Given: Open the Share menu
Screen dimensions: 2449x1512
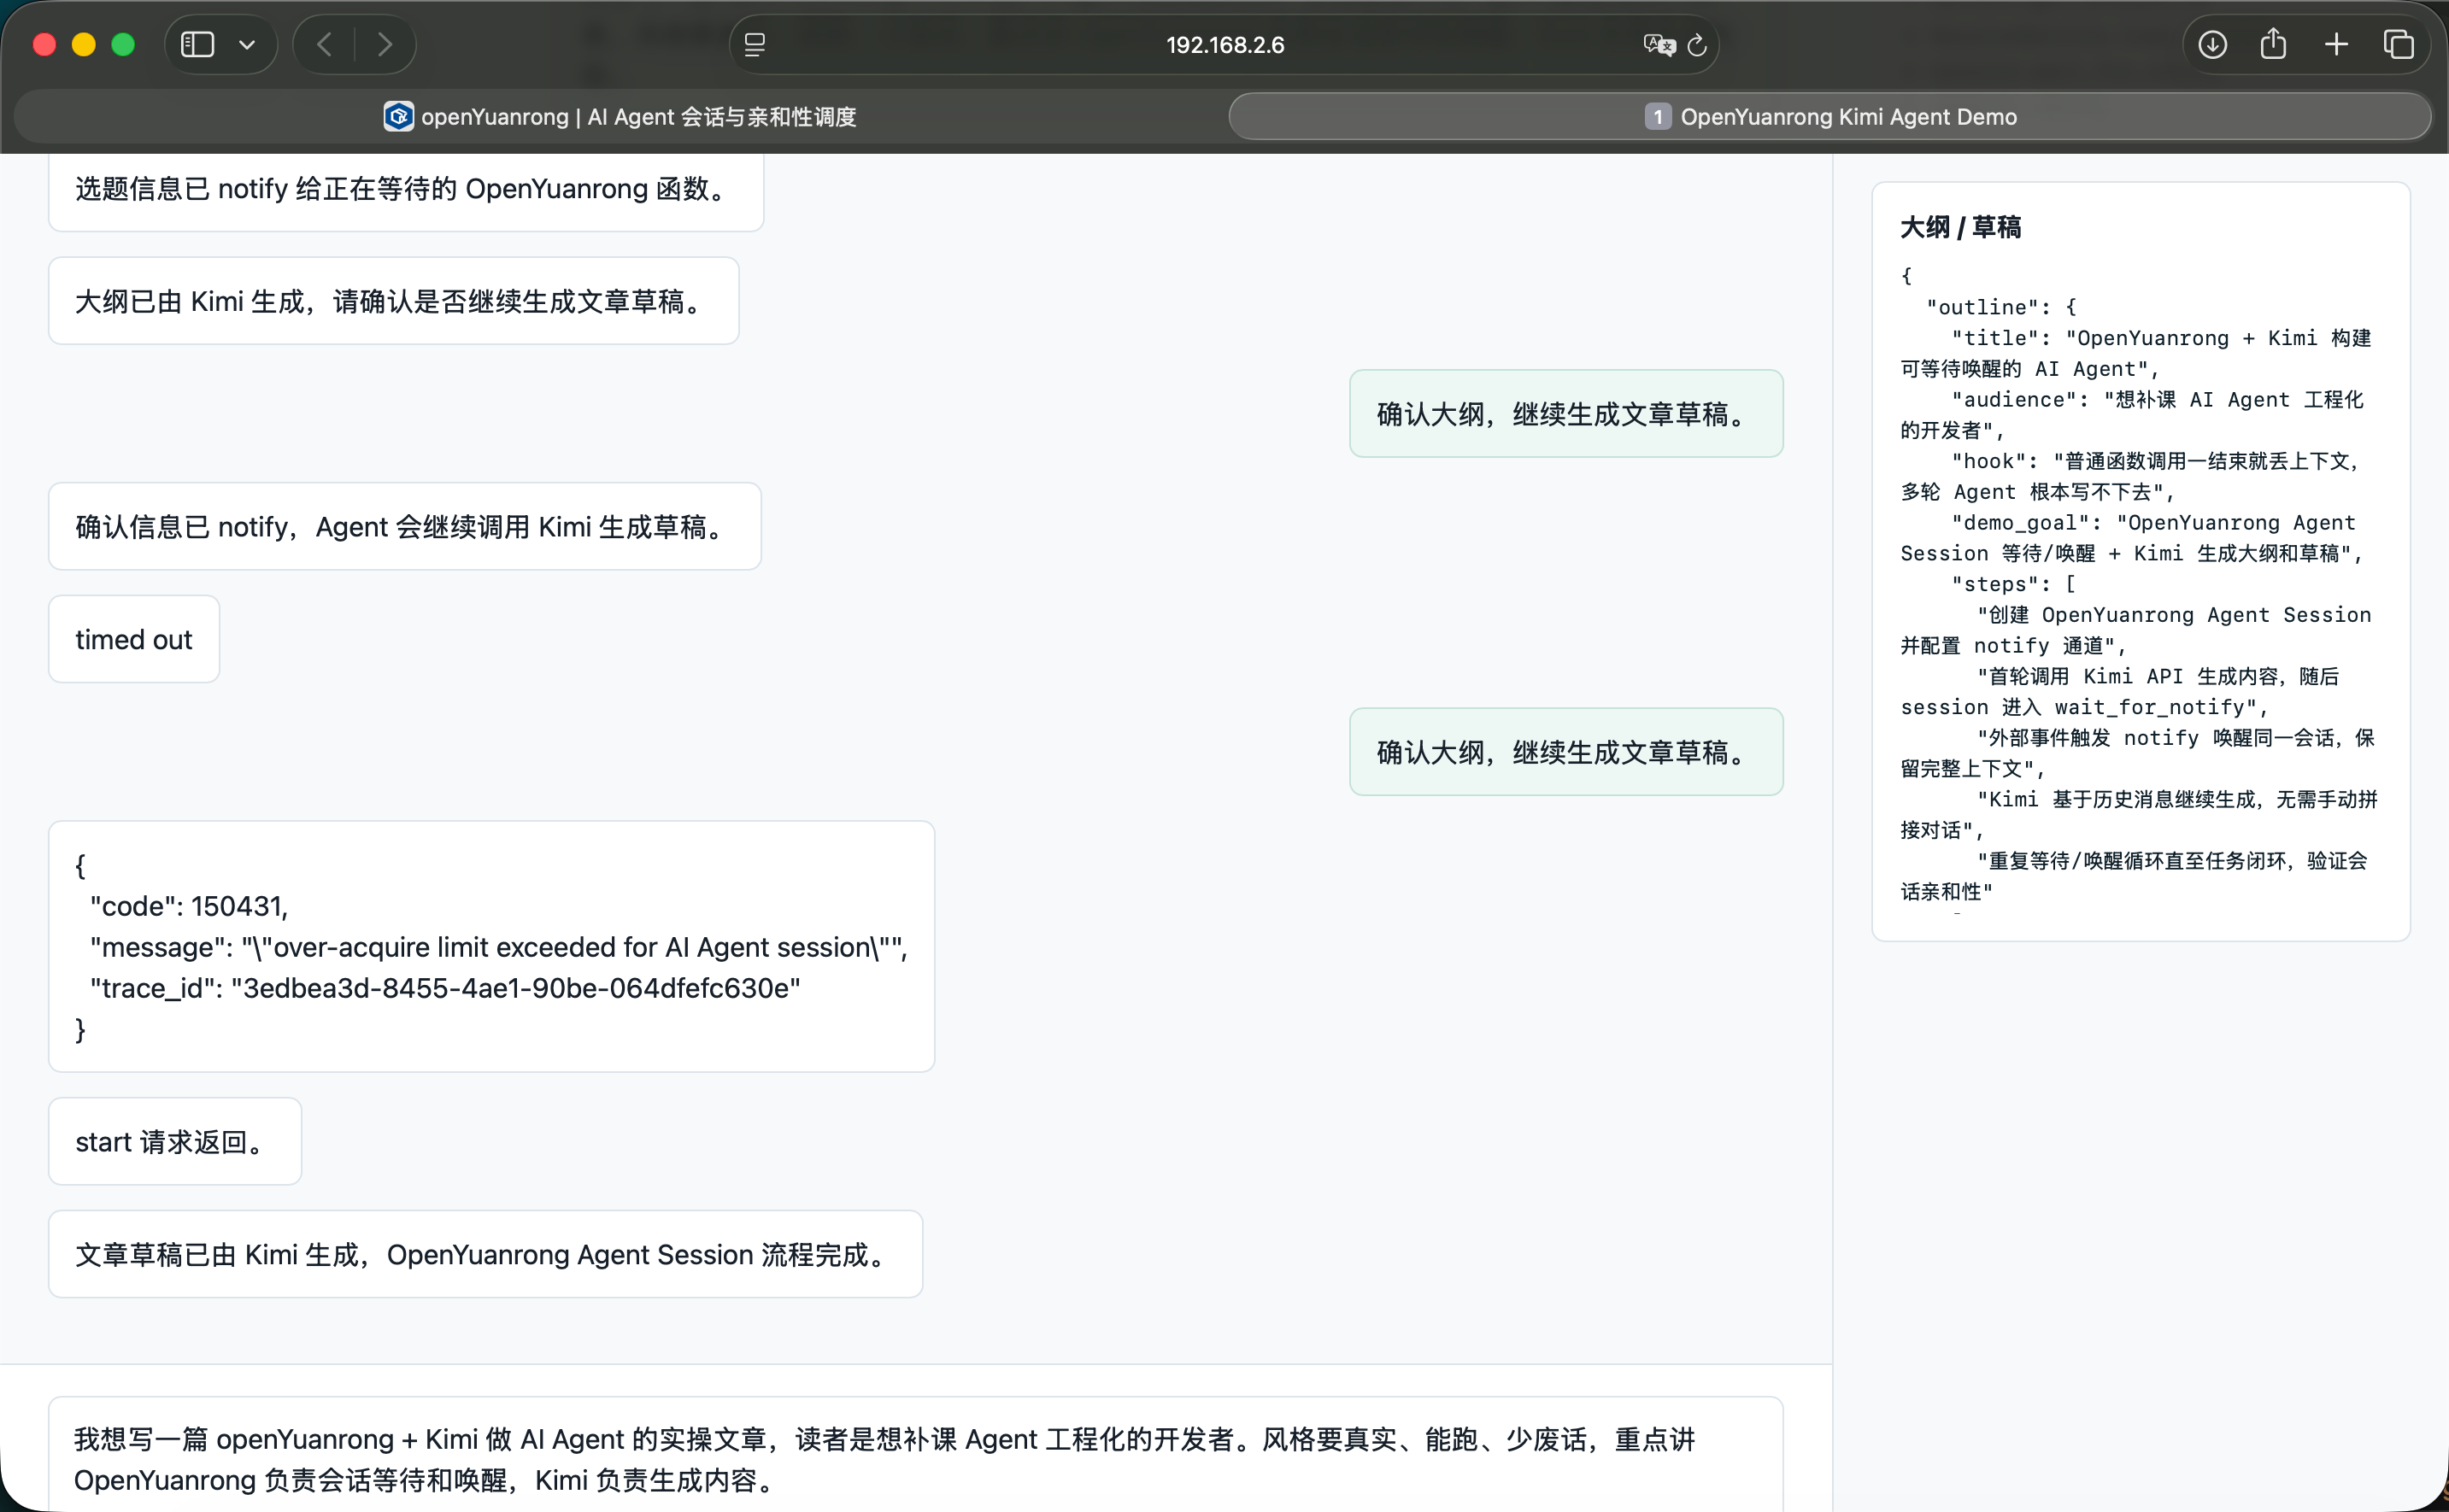Looking at the screenshot, I should click(2273, 44).
